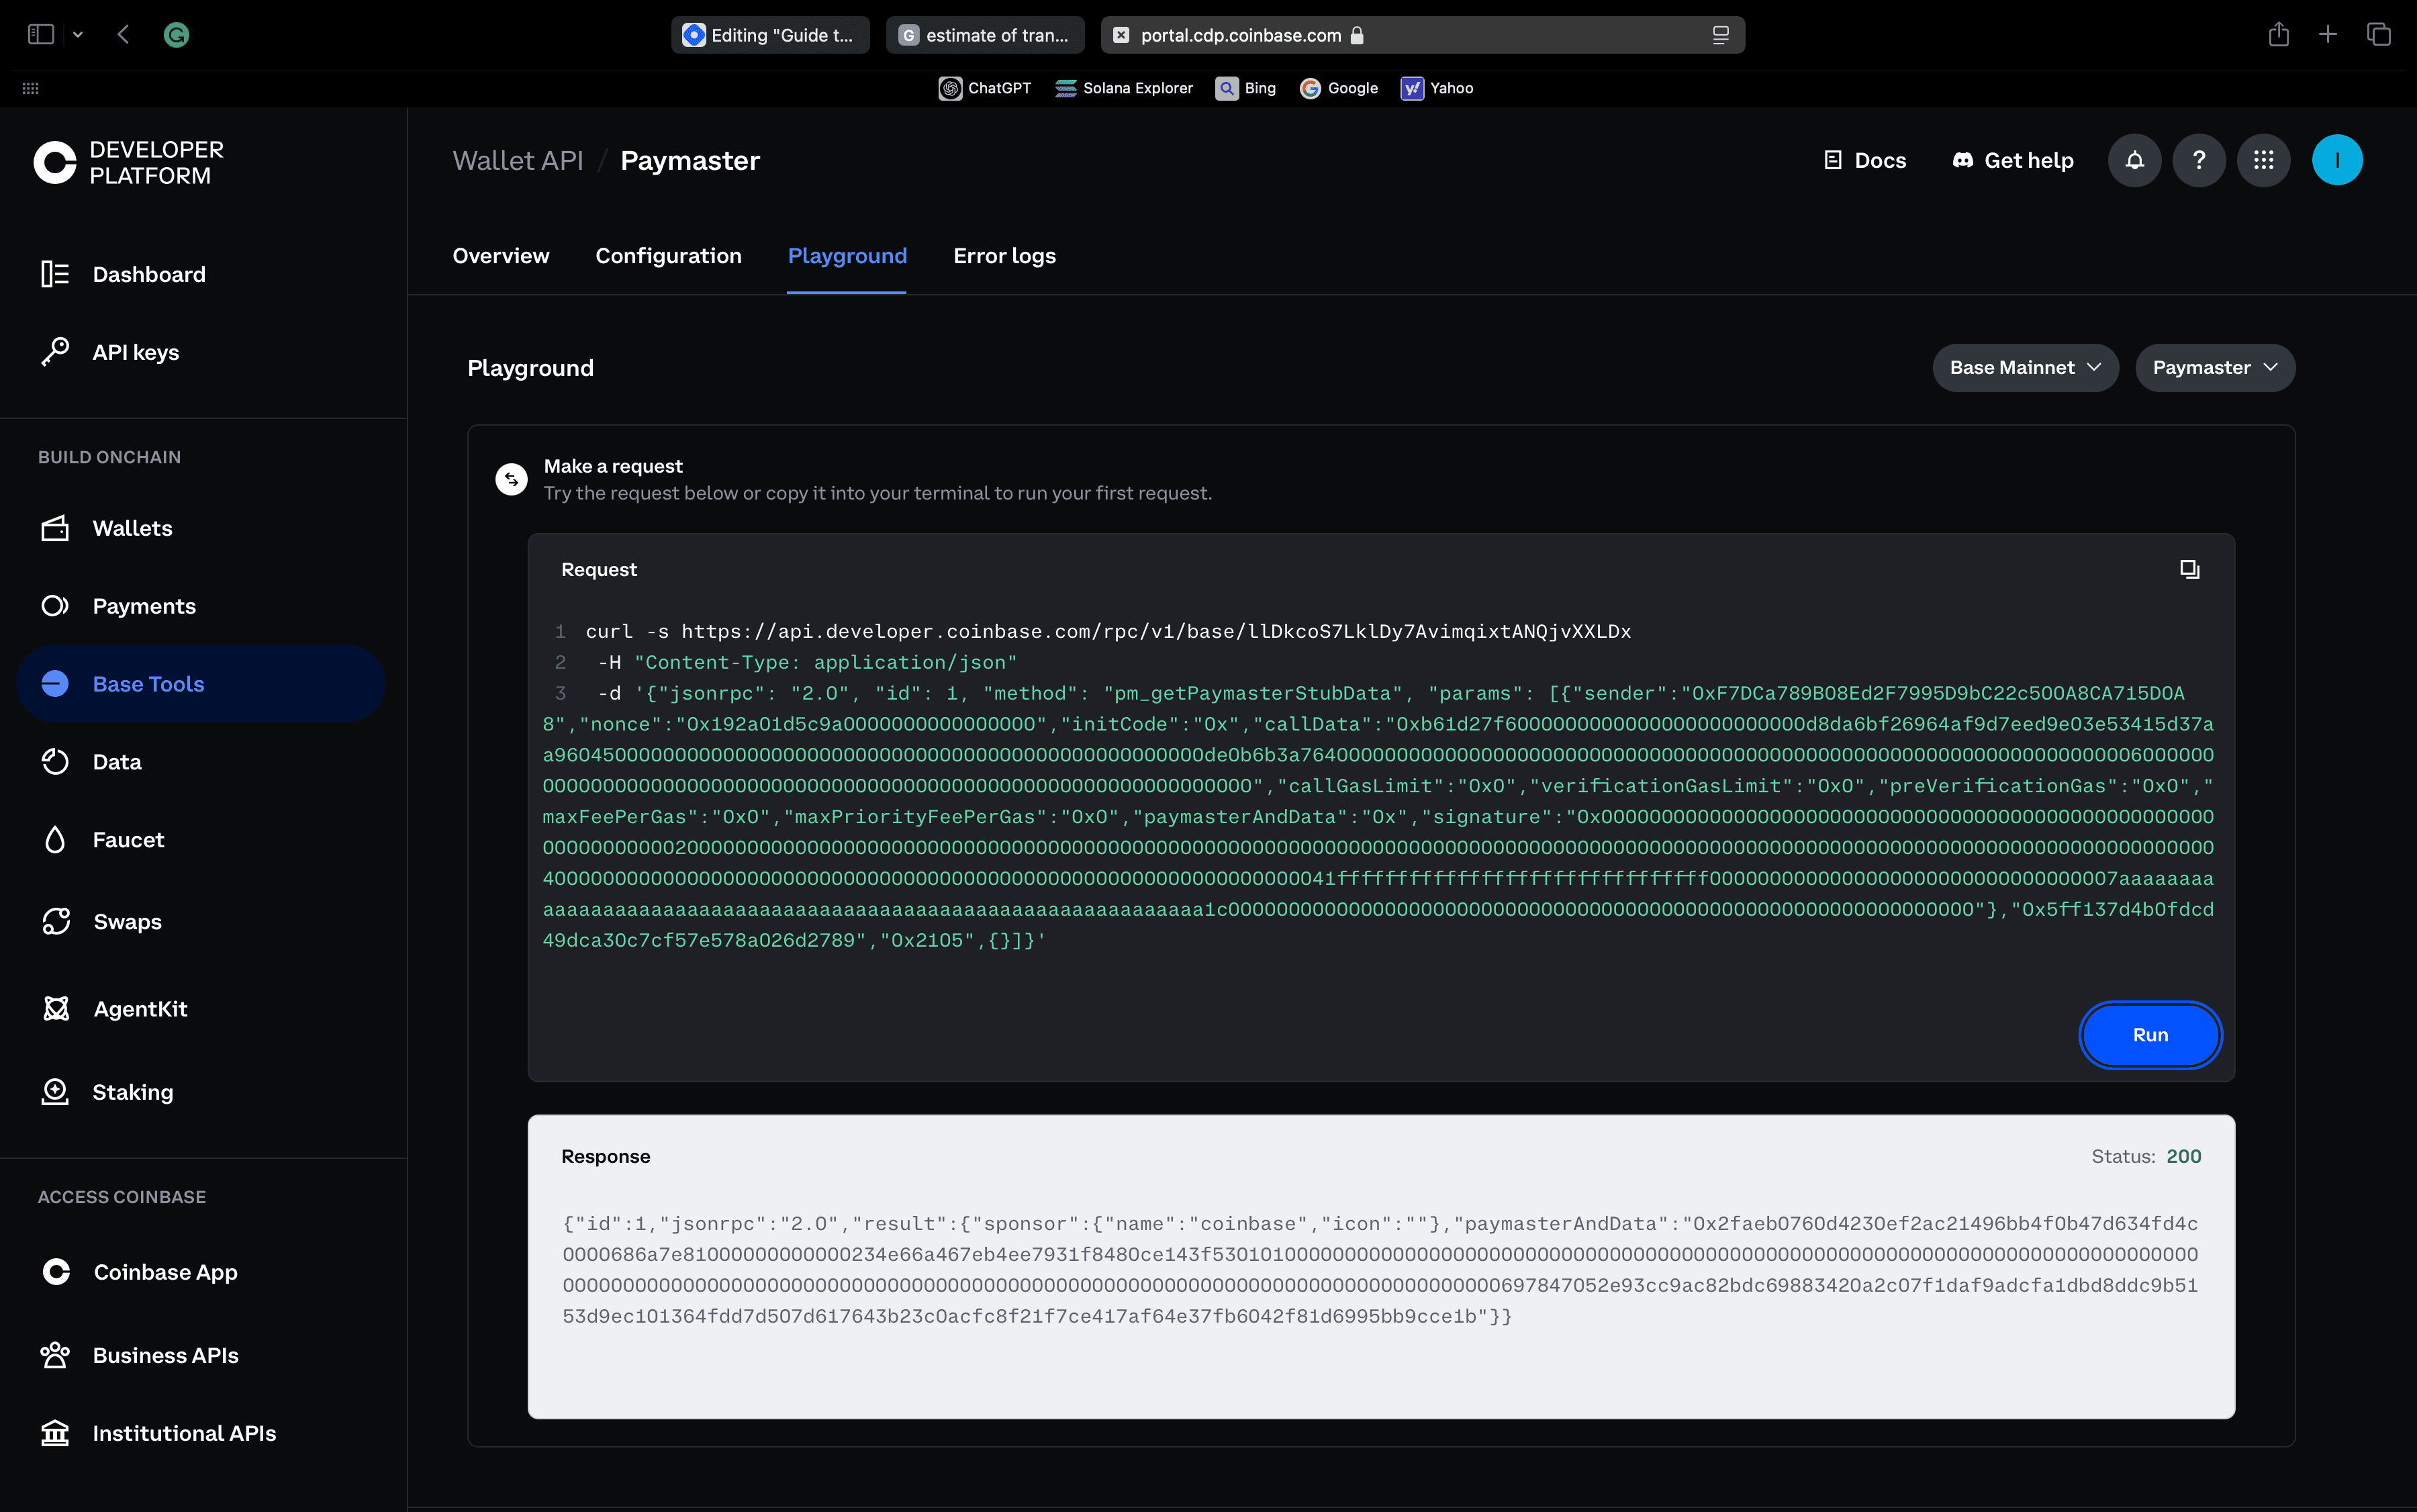This screenshot has height=1512, width=2417.
Task: Toggle the browser sidebar panel icon
Action: click(40, 35)
